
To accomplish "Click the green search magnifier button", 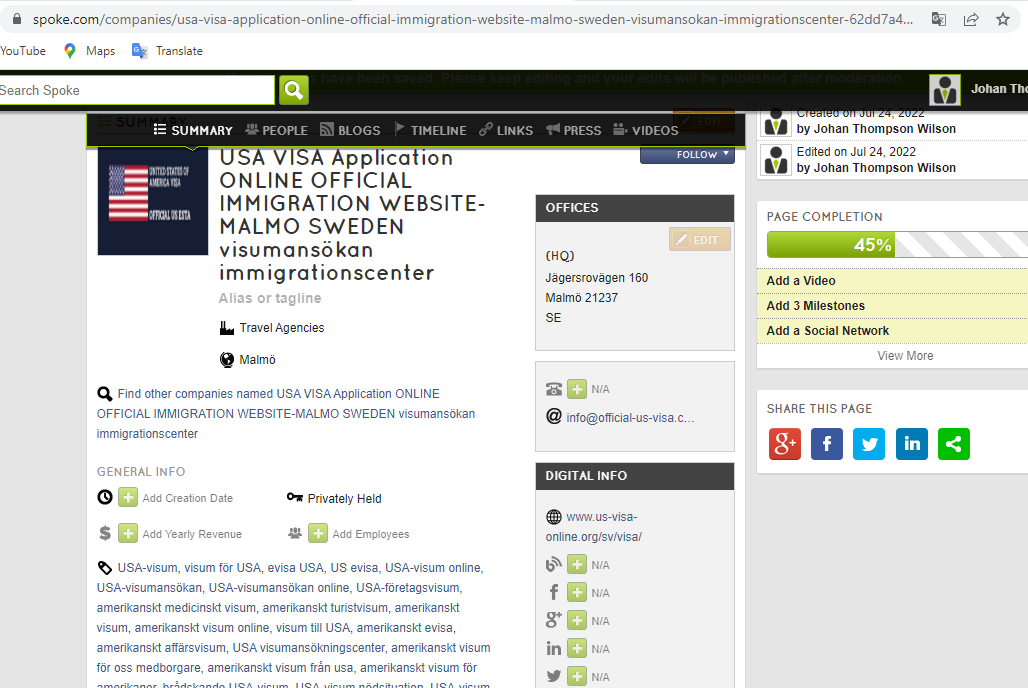I will point(294,90).
